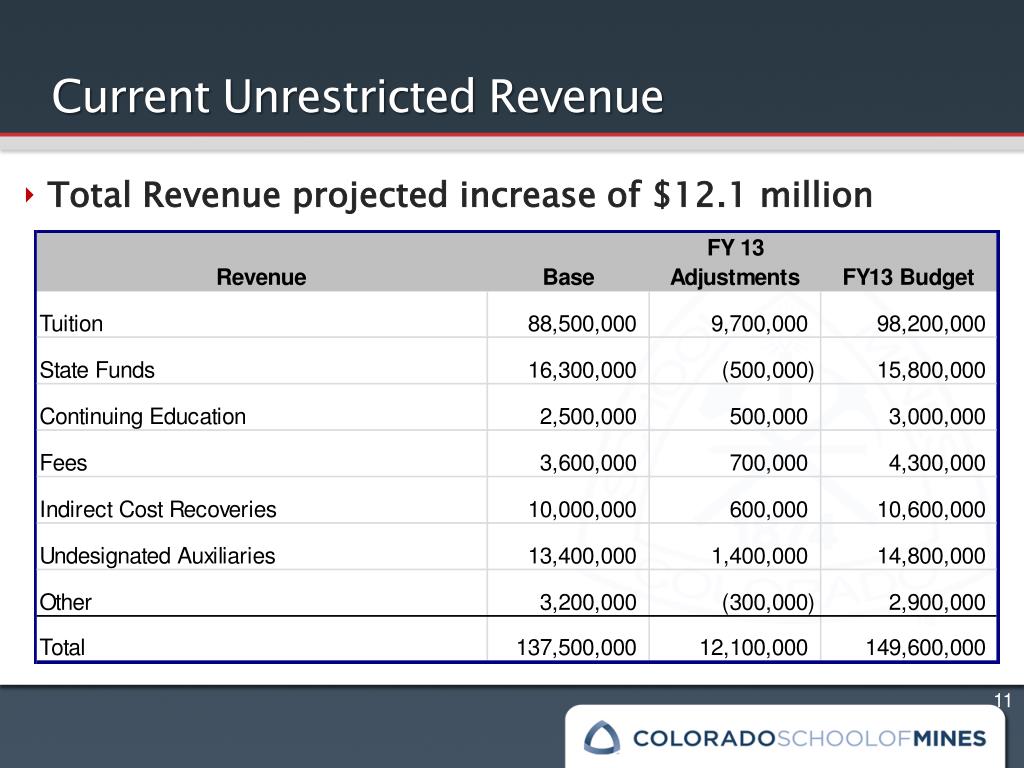Screen dimensions: 1024x768
Task: Click Tuition adjustment value 9,700,000
Action: point(759,324)
